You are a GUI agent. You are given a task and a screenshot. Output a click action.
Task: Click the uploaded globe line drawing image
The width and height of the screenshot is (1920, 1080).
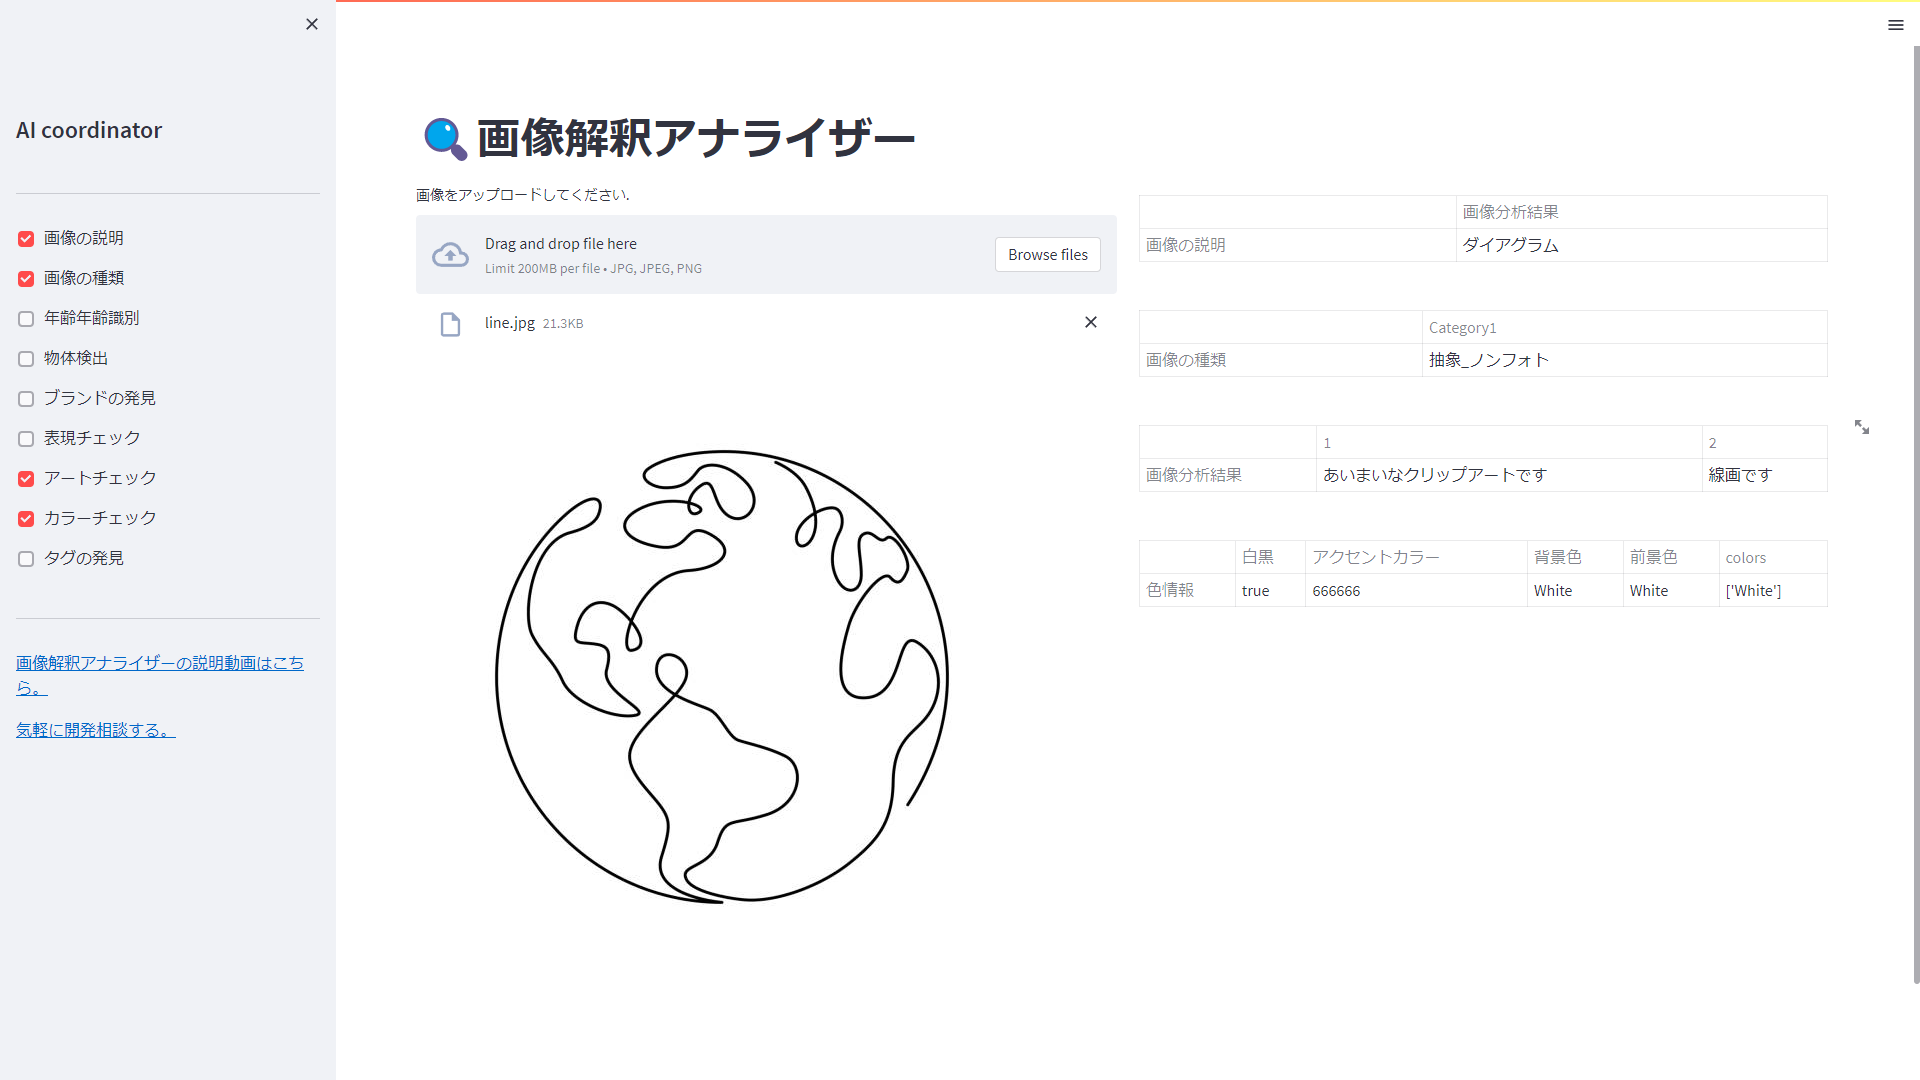click(721, 677)
